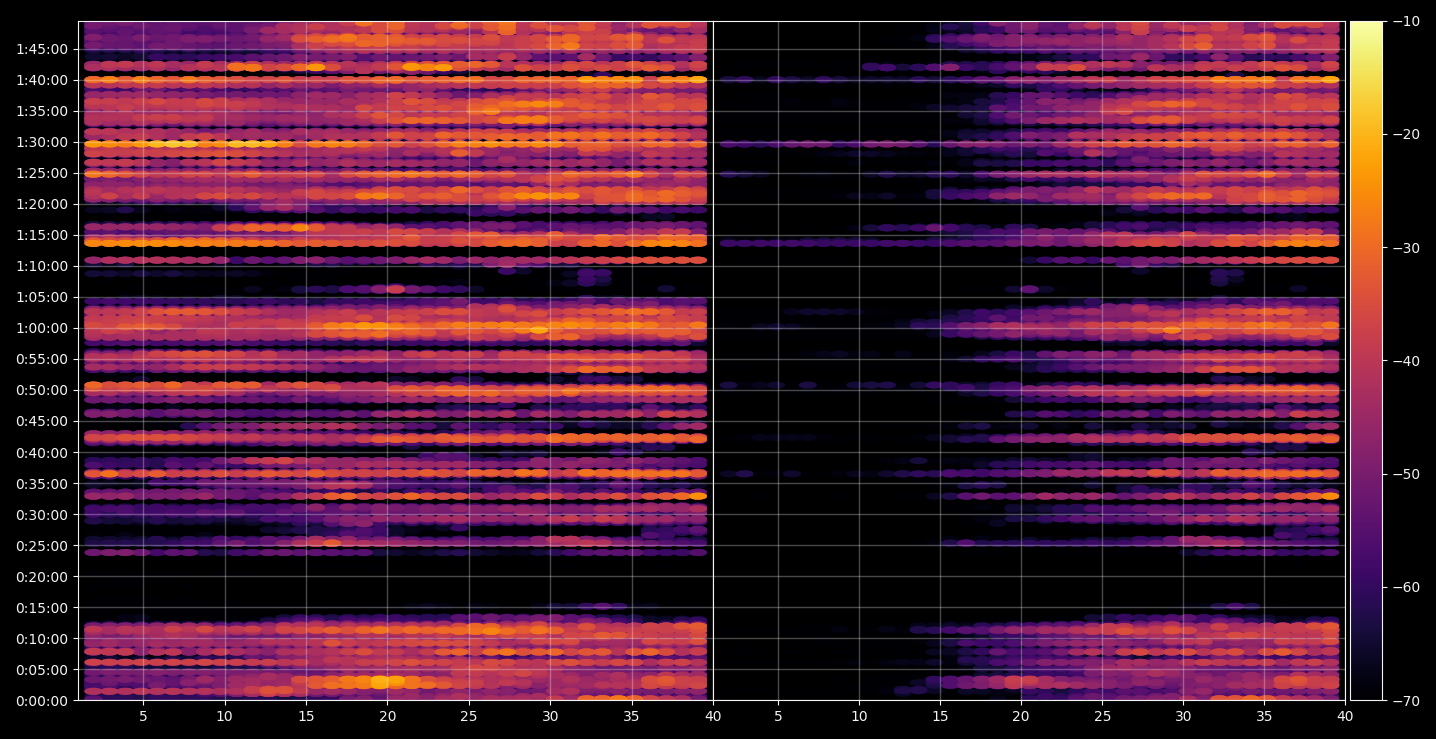
Task: Click the 0:10:00 y-axis tick label
Action: click(x=41, y=638)
